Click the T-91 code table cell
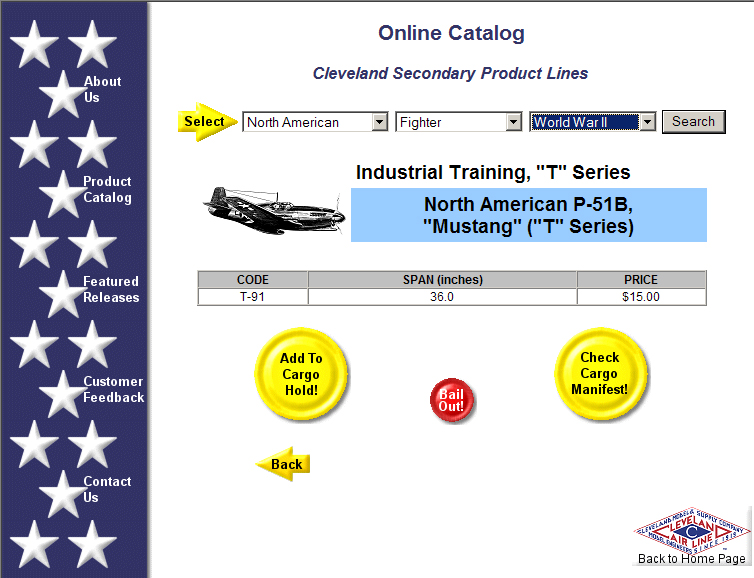Image resolution: width=754 pixels, height=578 pixels. tap(253, 297)
